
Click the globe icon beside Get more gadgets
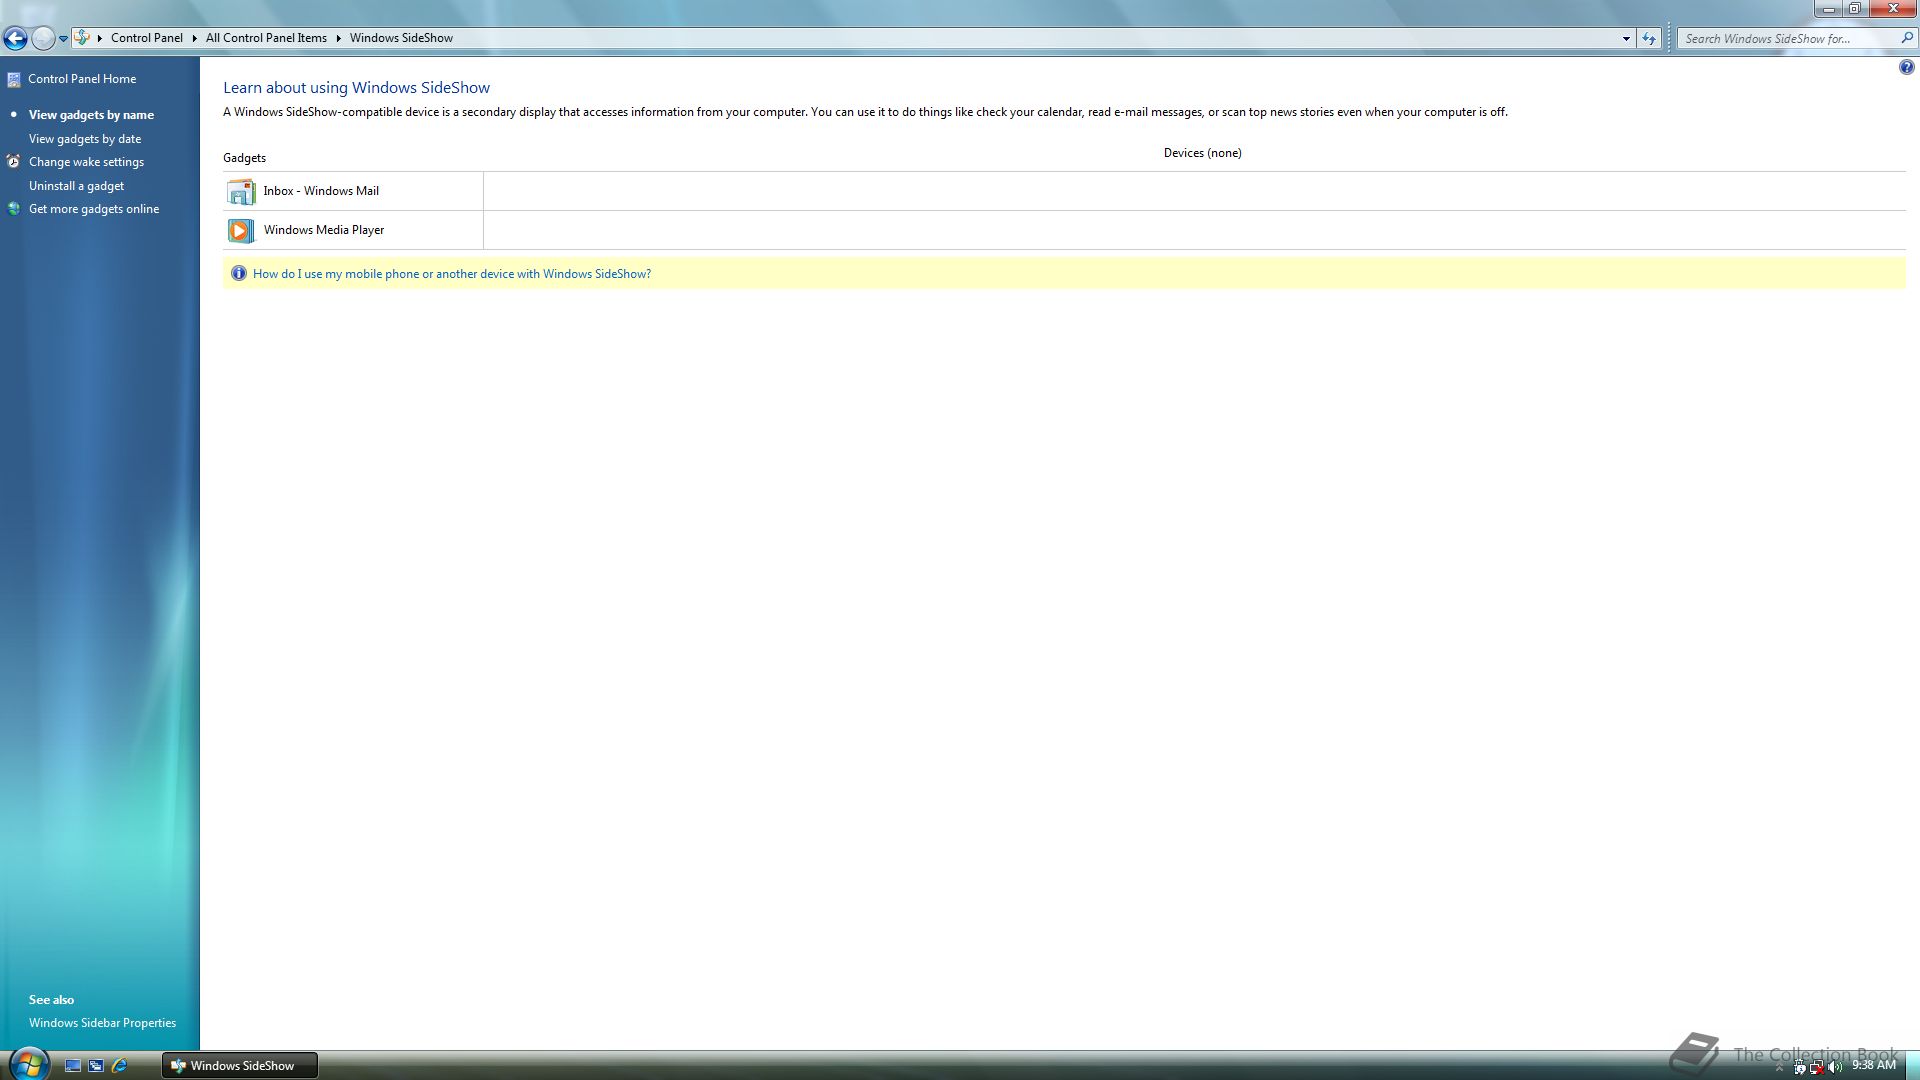14,209
